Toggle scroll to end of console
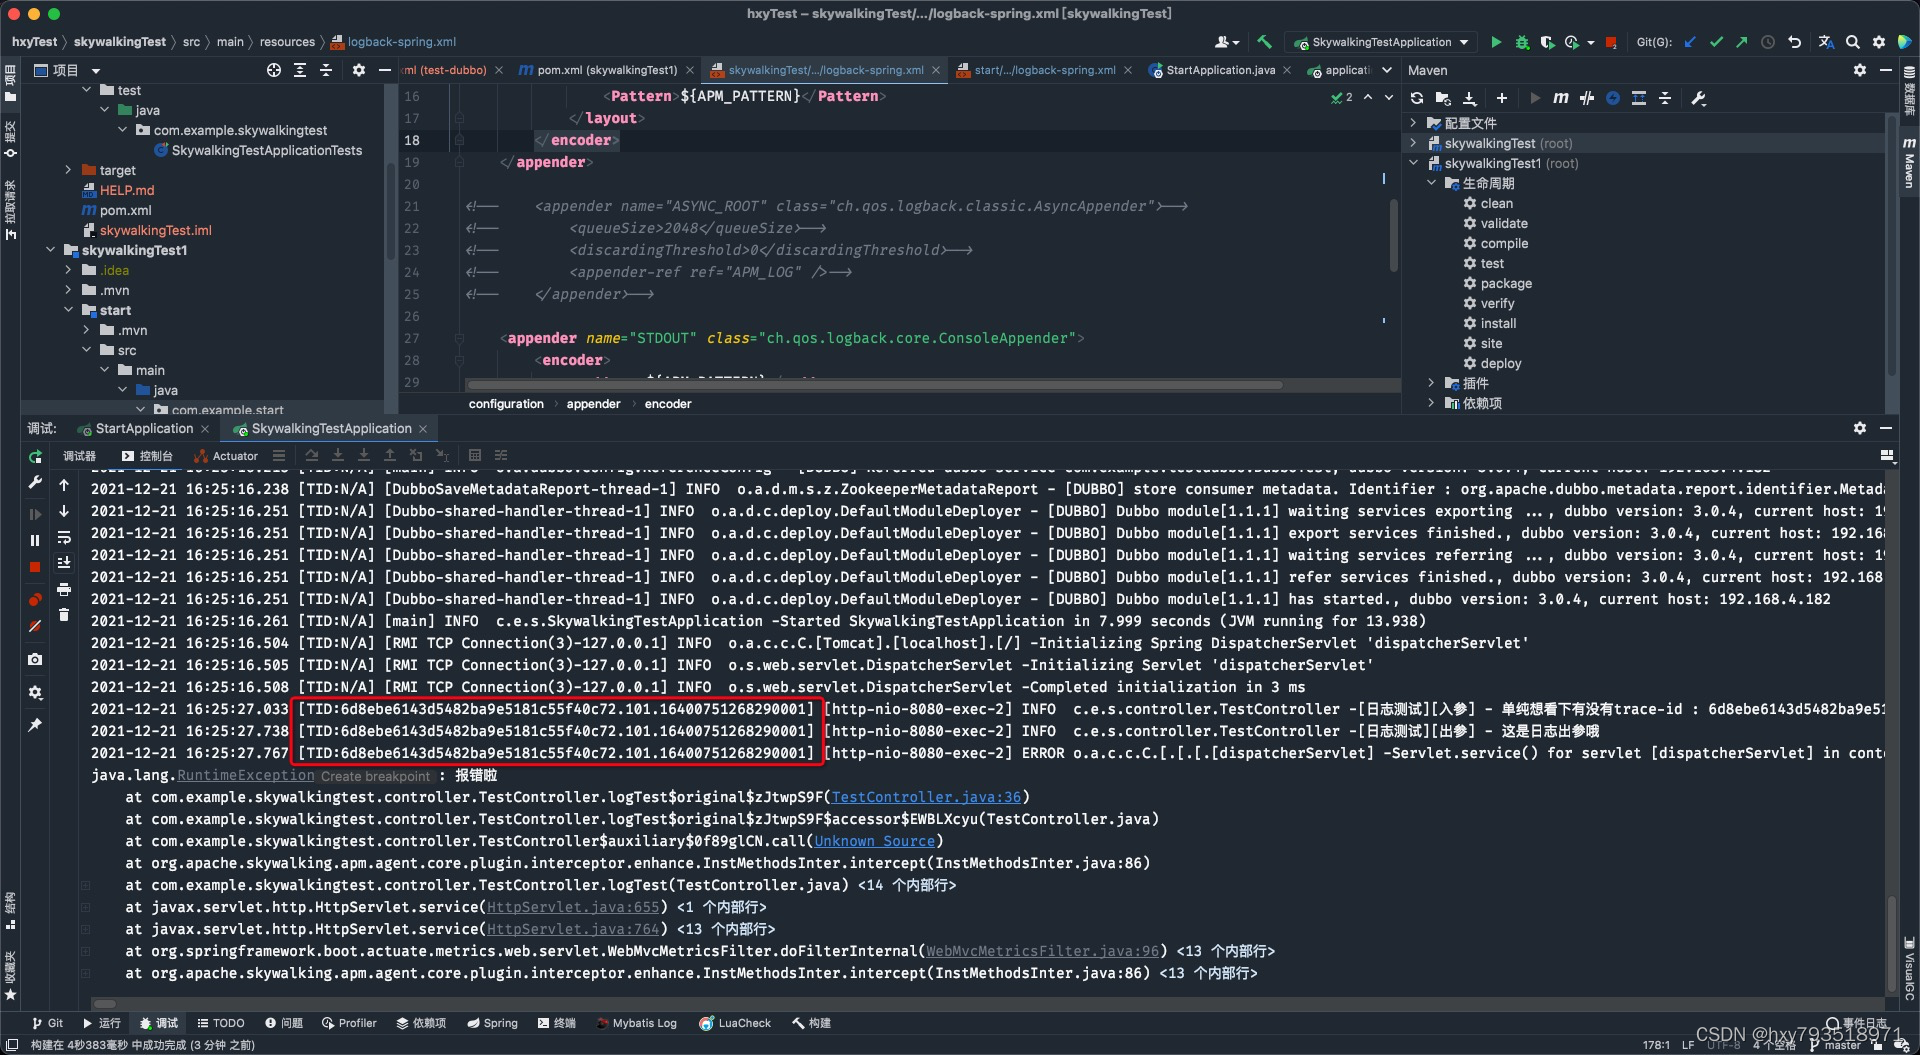Screen dimensions: 1920x1055 click(x=64, y=563)
